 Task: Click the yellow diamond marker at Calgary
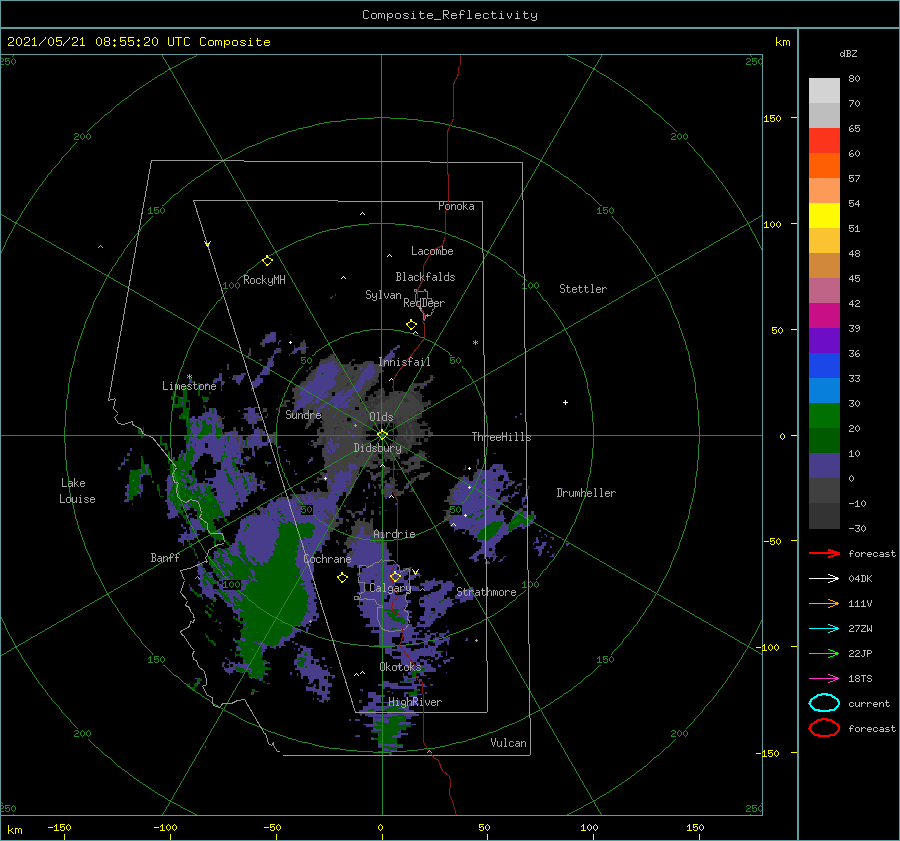tap(395, 576)
